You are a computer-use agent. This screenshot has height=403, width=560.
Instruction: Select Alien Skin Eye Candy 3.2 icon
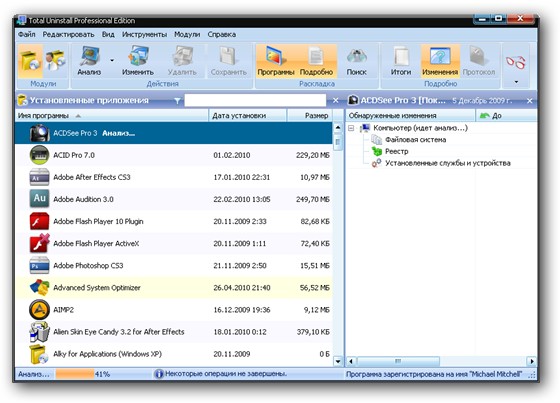(x=39, y=332)
